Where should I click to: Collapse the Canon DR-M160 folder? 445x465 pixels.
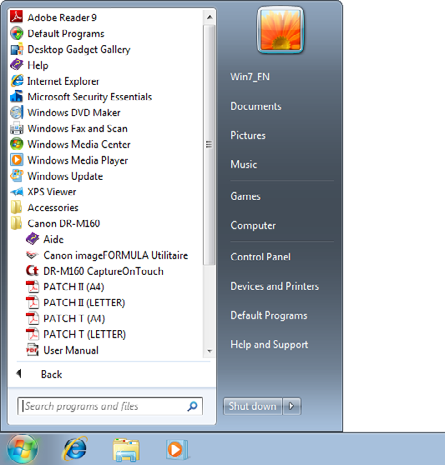tap(55, 223)
